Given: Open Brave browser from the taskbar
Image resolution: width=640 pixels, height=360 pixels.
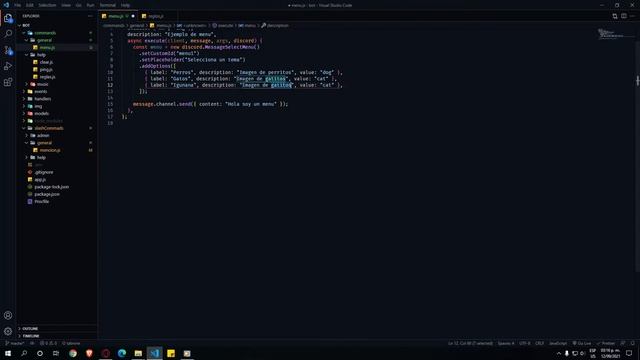Looking at the screenshot, I should click(89, 353).
